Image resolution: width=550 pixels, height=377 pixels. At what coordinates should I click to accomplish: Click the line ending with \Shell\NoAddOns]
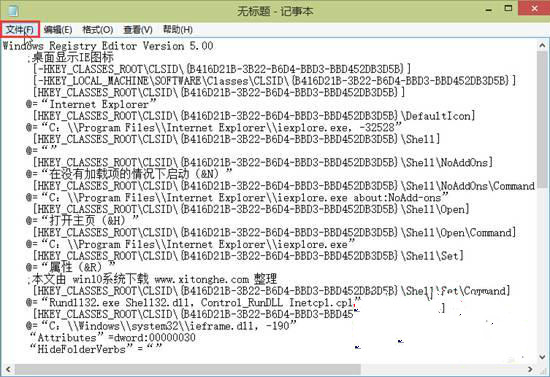[x=263, y=162]
